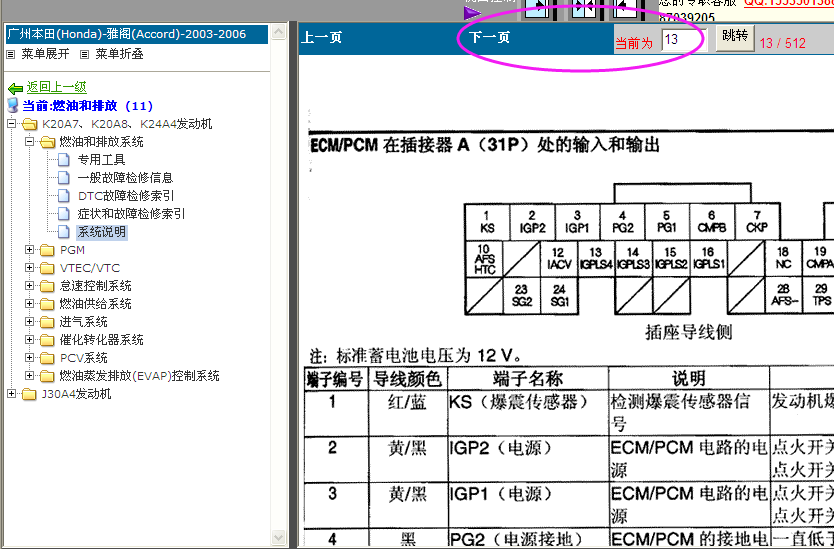Screen dimensions: 834x549
Task: Click the KS（爆震传感器） table cell
Action: point(528,413)
